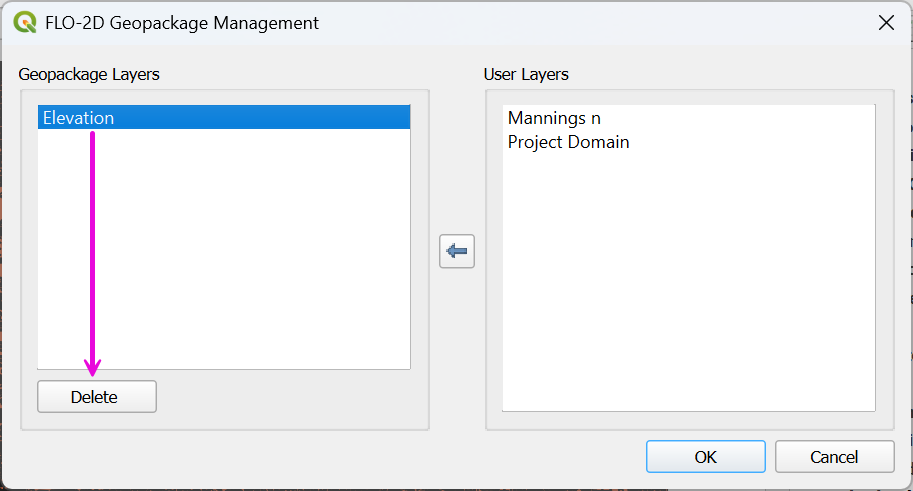
Task: Dismiss the dialog with Cancel
Action: point(834,457)
